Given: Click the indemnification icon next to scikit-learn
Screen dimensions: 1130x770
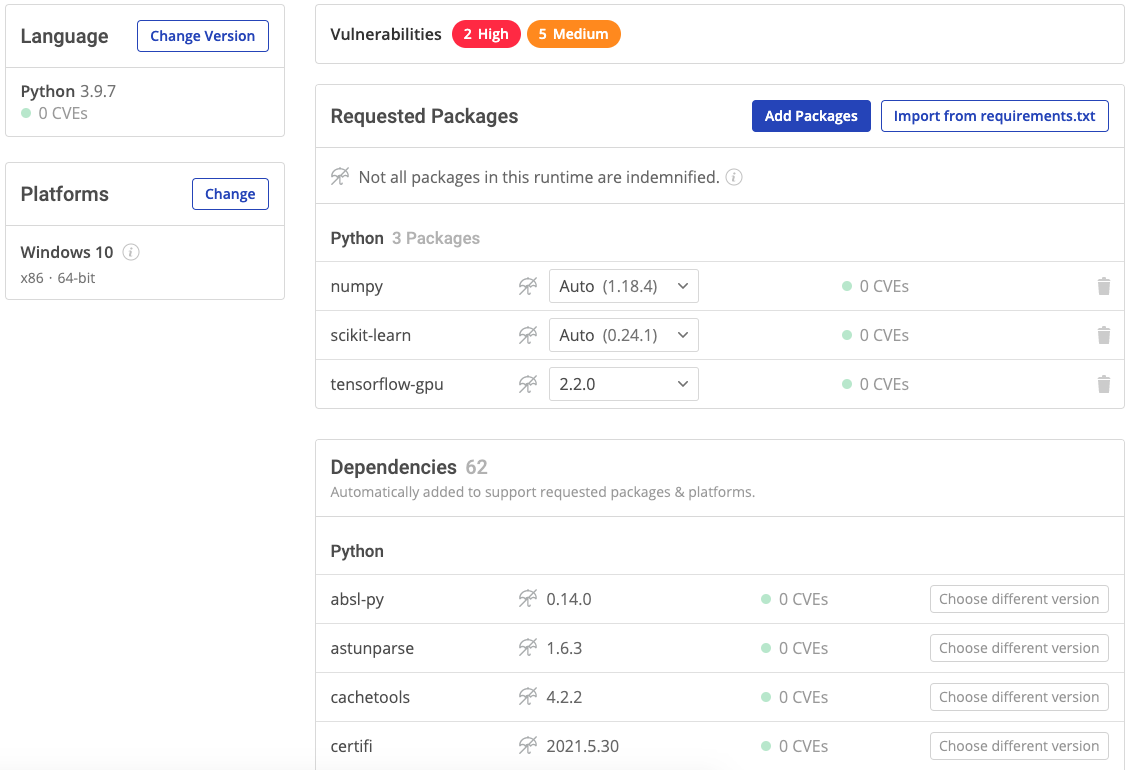Looking at the screenshot, I should pos(527,335).
